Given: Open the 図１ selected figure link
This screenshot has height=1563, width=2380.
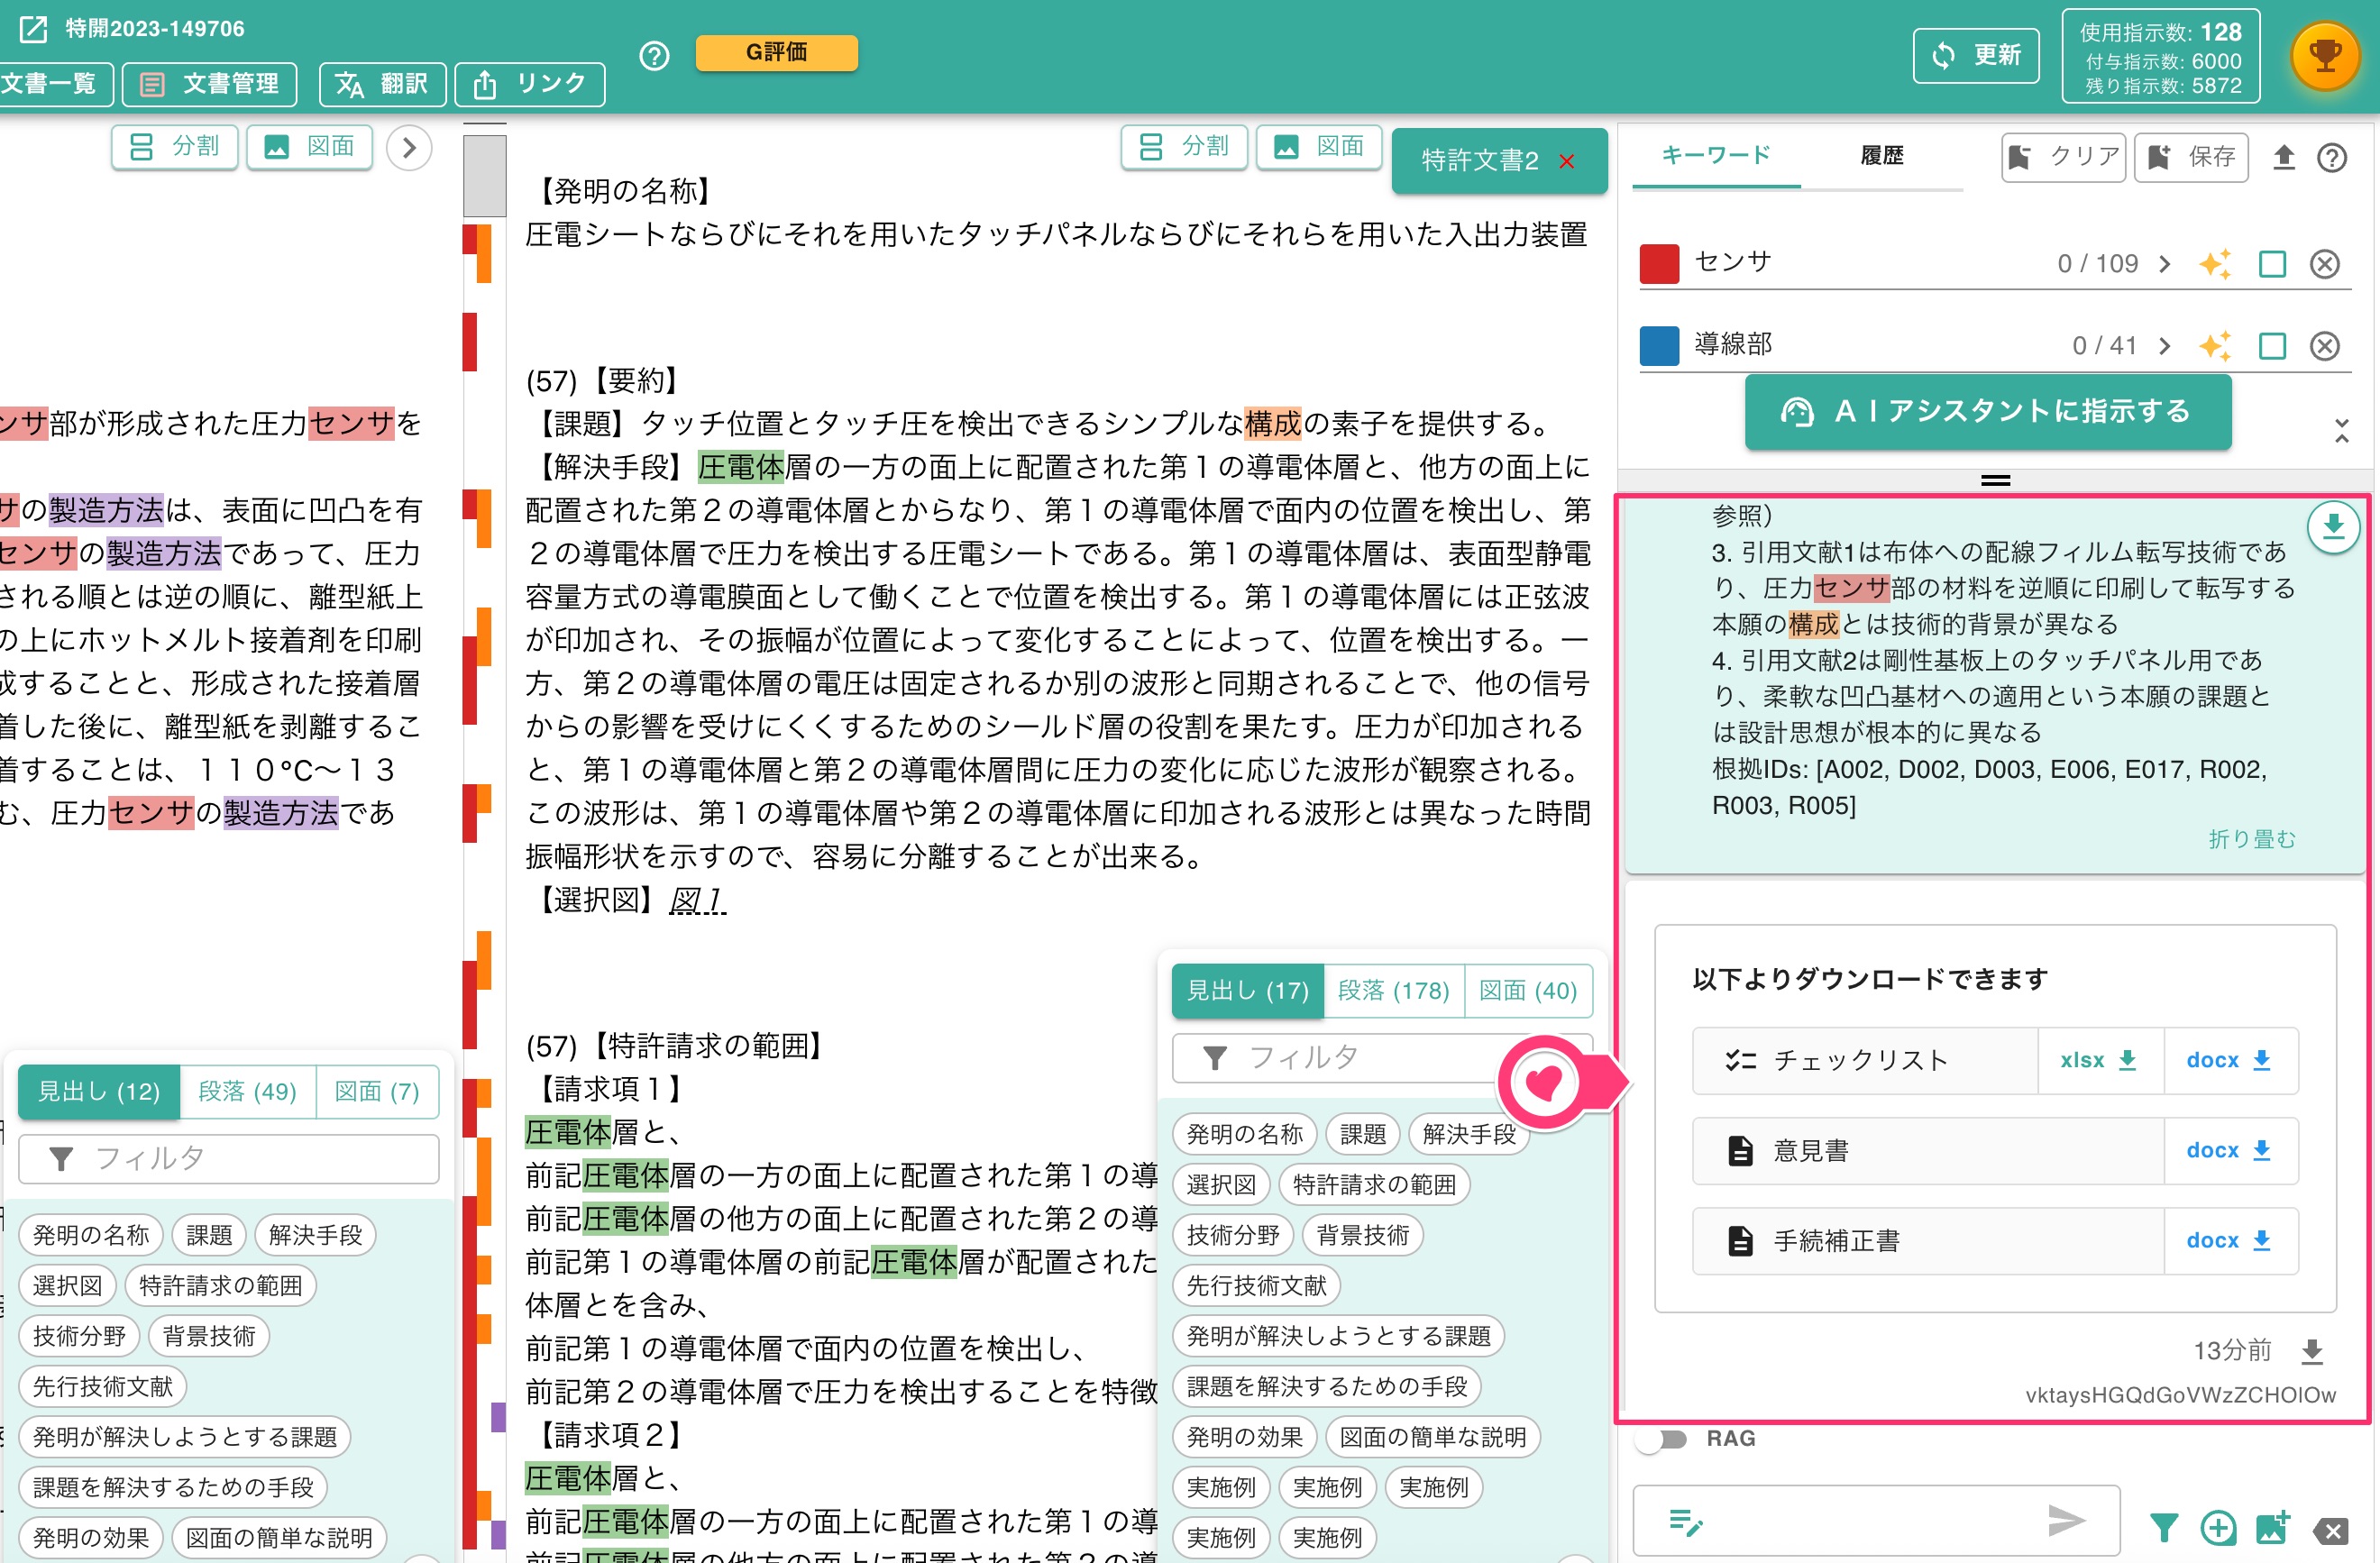Looking at the screenshot, I should [x=697, y=901].
